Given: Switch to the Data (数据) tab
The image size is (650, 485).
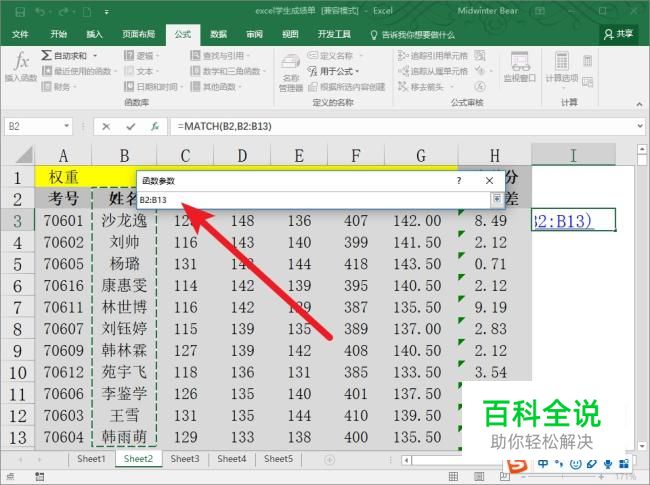Looking at the screenshot, I should point(218,34).
